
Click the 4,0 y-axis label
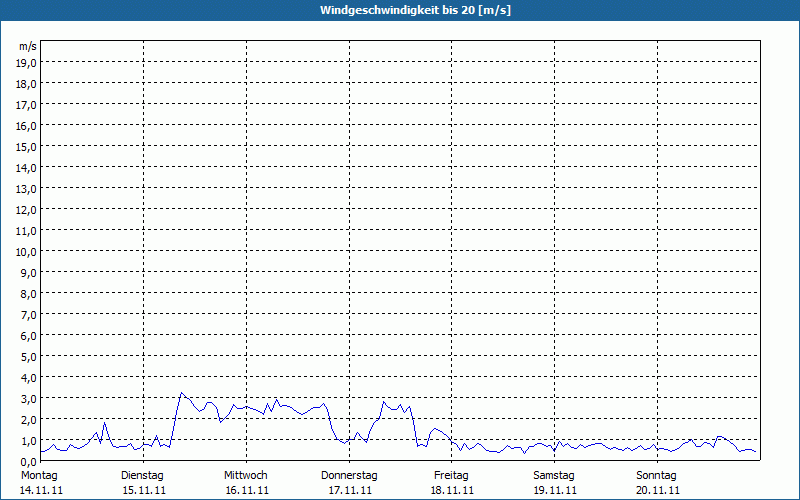click(29, 378)
